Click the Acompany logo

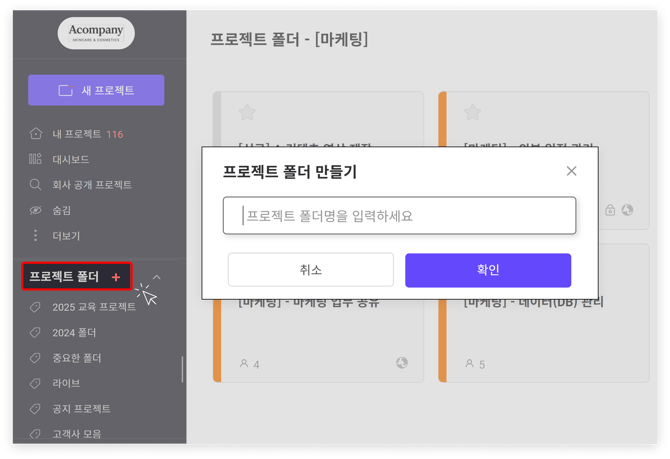(96, 33)
